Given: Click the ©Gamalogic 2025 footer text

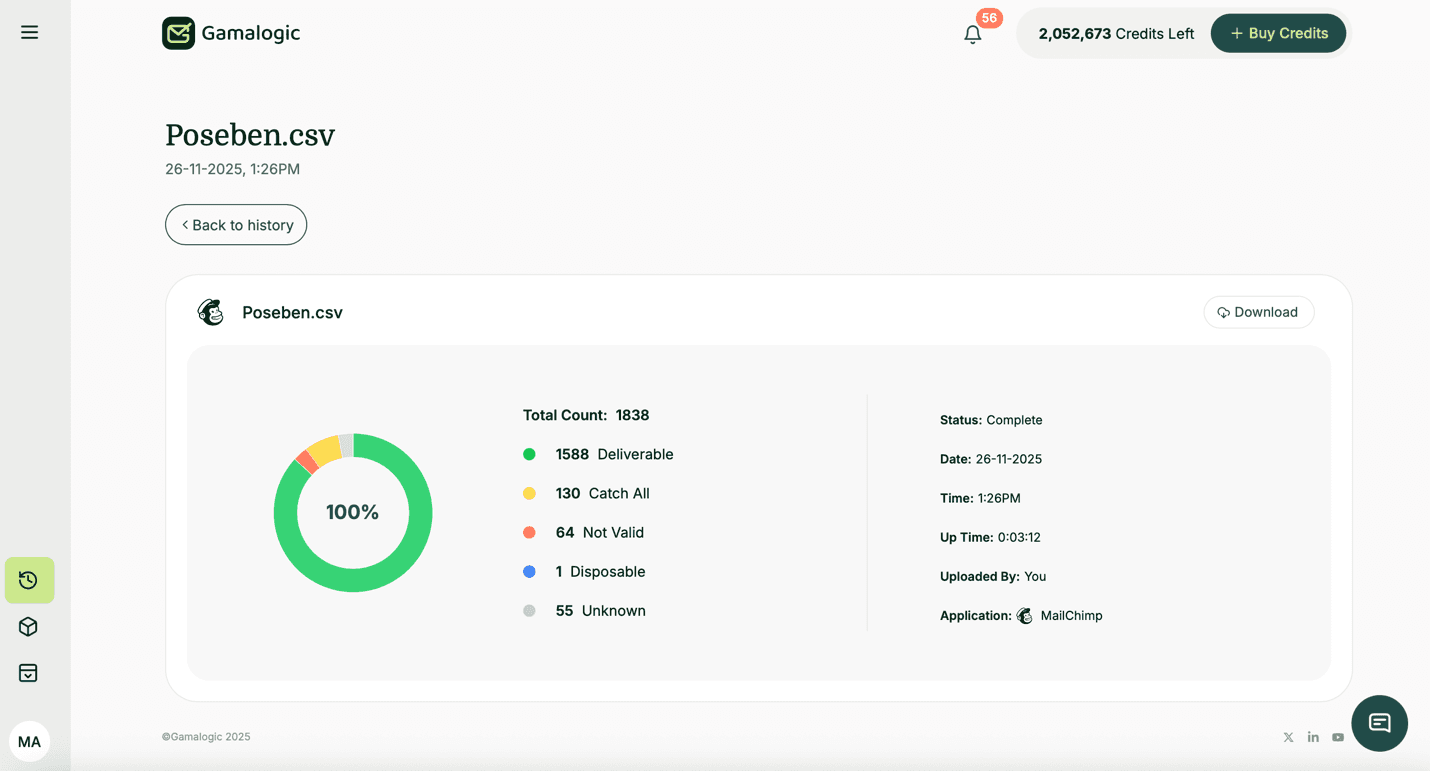Looking at the screenshot, I should tap(206, 737).
